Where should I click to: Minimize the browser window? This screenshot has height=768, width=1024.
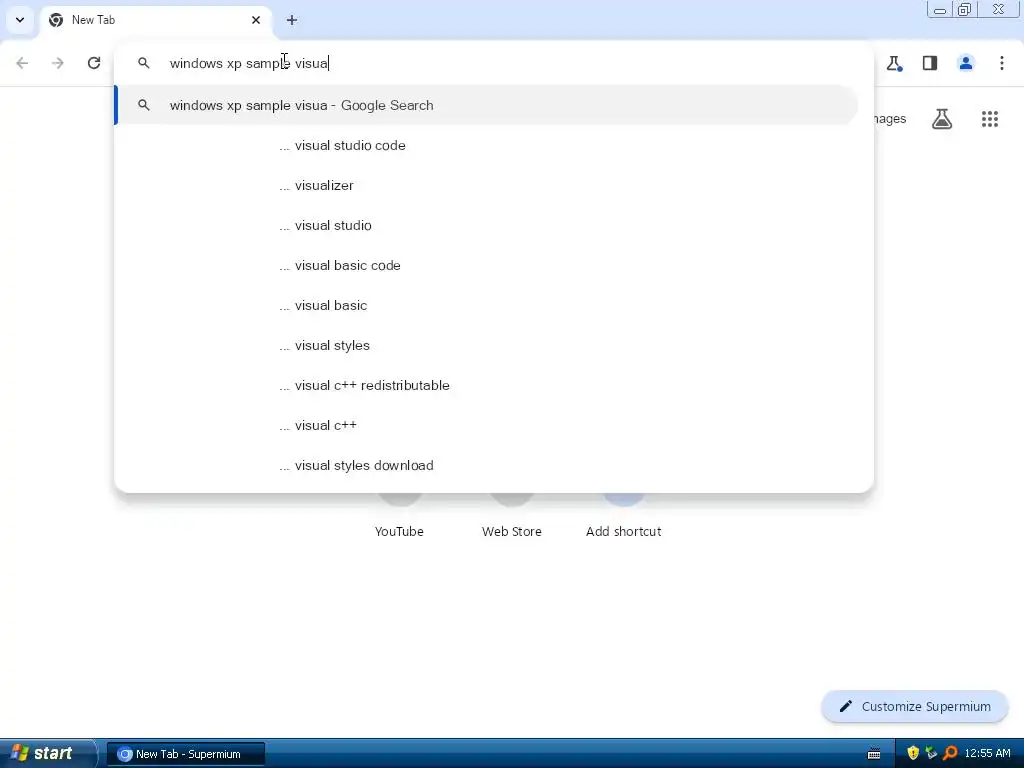940,10
